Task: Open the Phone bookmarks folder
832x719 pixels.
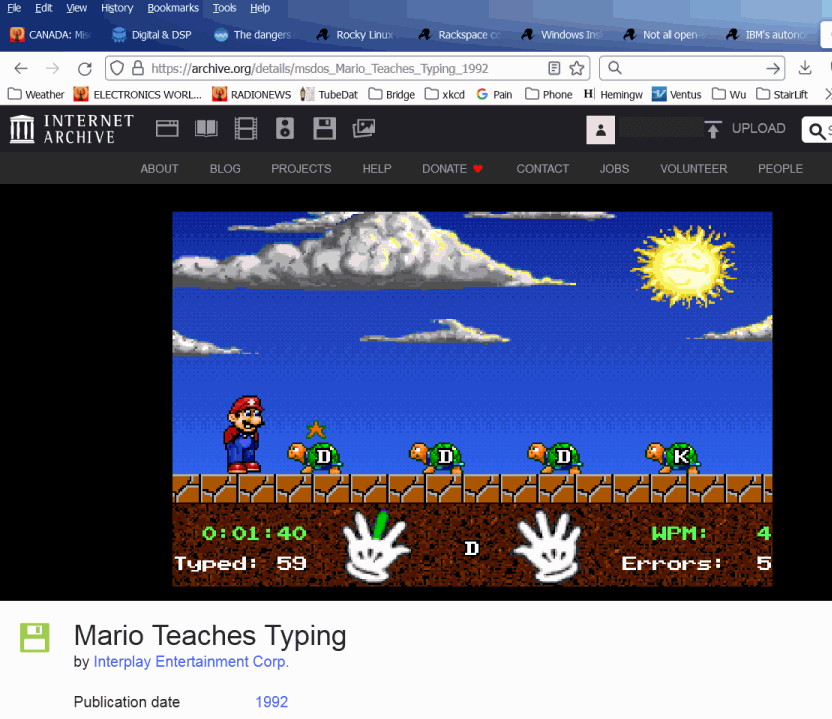Action: [549, 94]
